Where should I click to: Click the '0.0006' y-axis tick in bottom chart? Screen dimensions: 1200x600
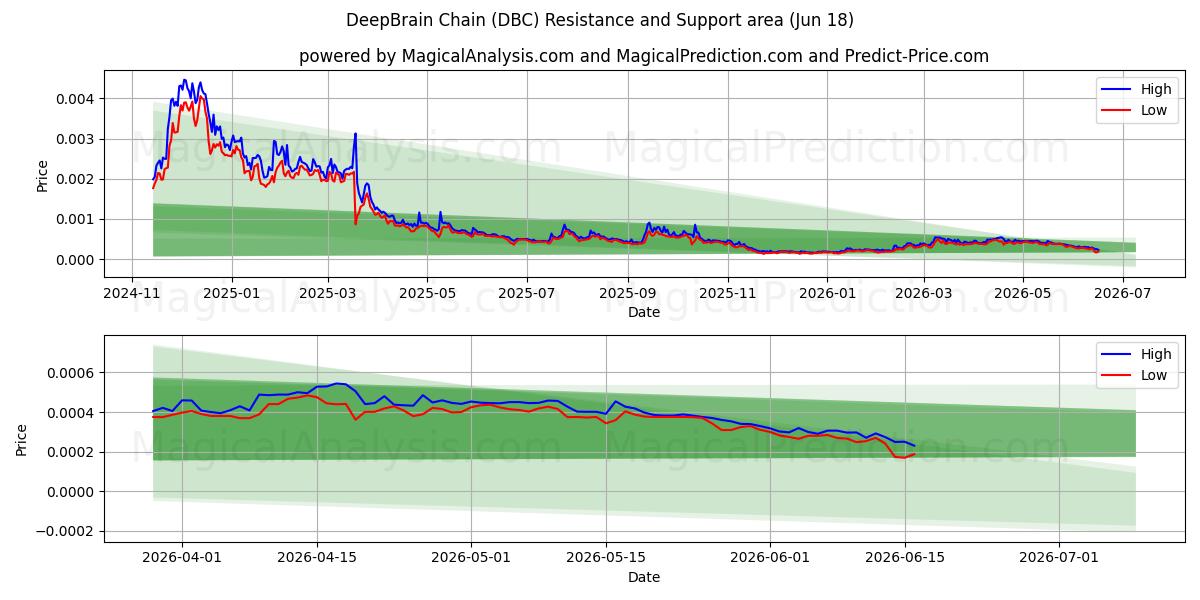click(72, 373)
